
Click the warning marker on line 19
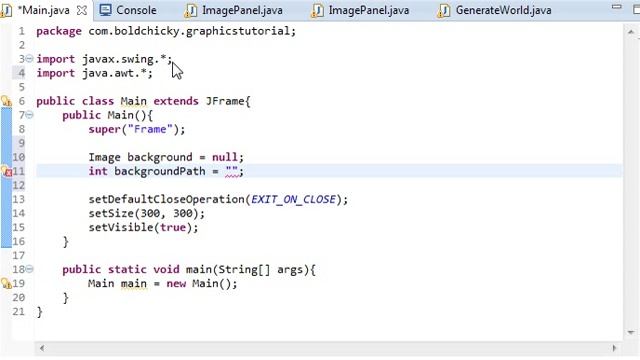tap(6, 283)
